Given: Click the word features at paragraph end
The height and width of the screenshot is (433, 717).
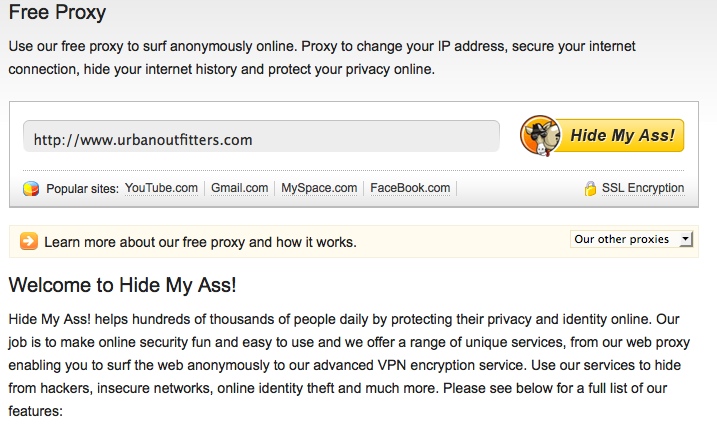Looking at the screenshot, I should (34, 411).
